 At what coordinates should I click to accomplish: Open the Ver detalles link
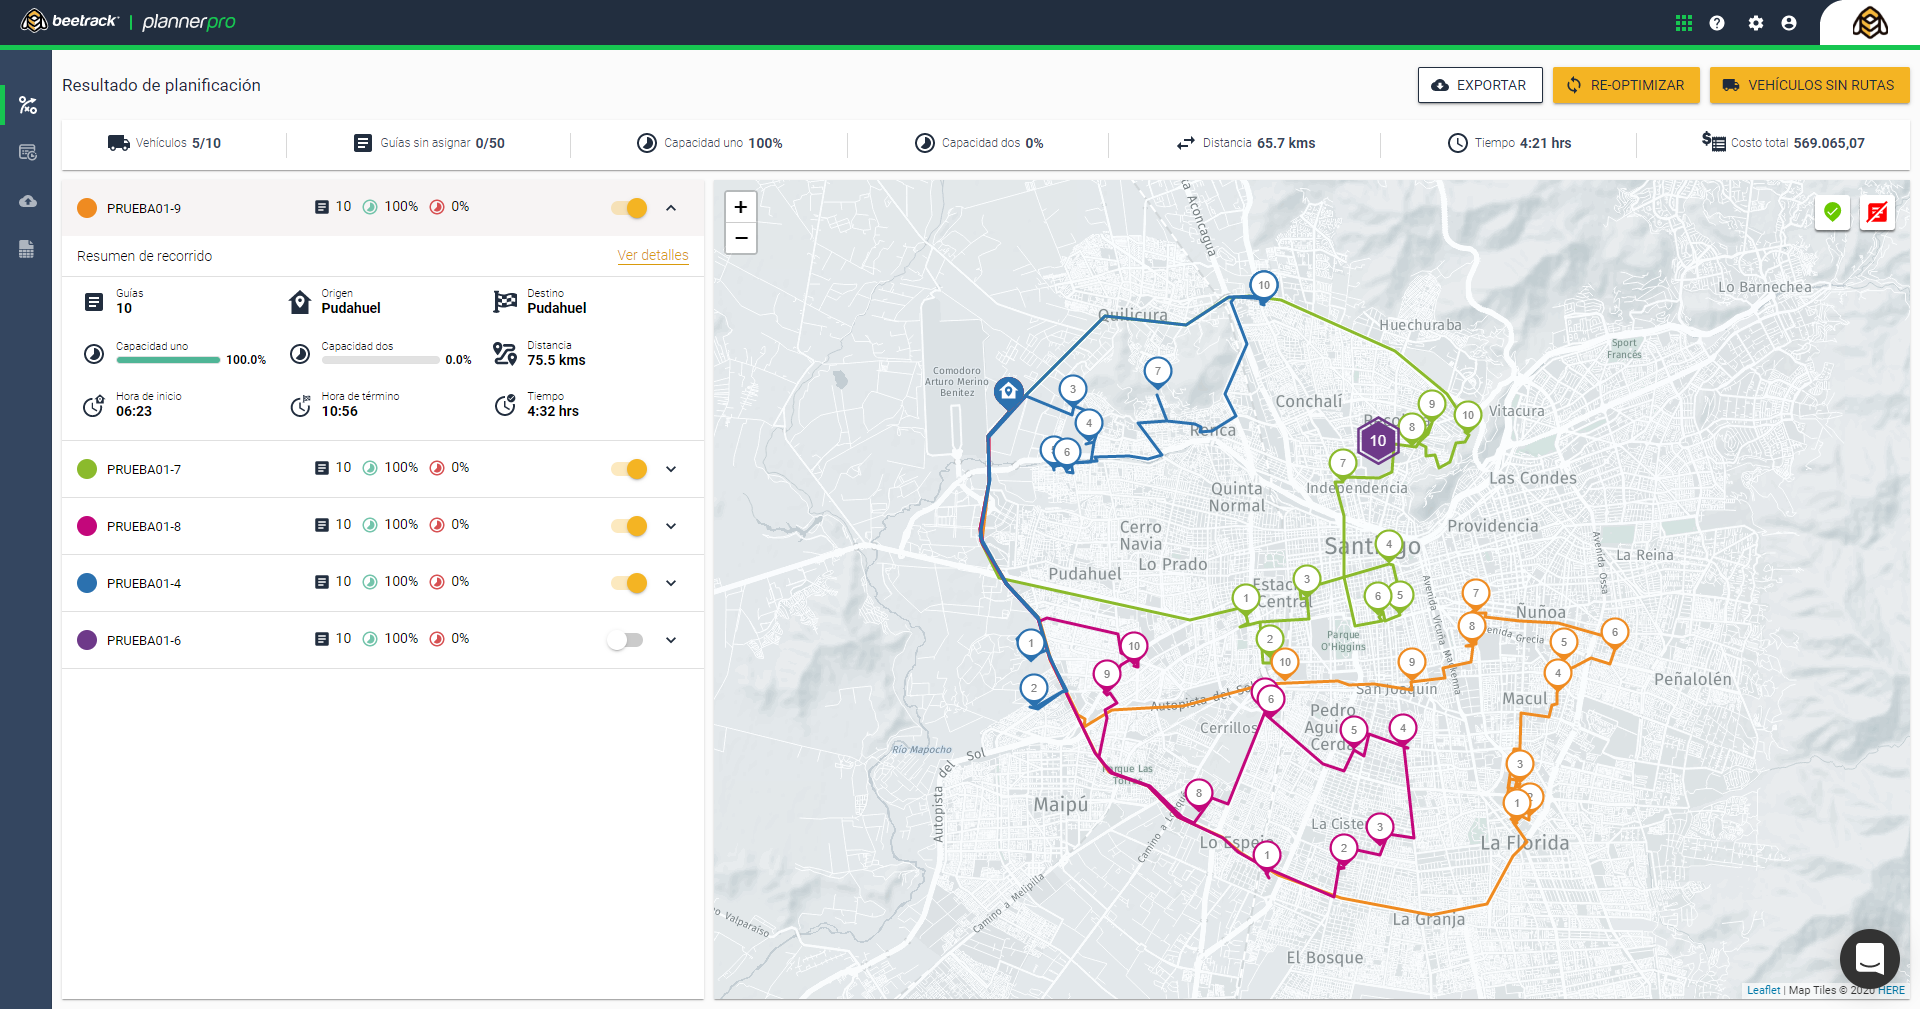pos(652,256)
